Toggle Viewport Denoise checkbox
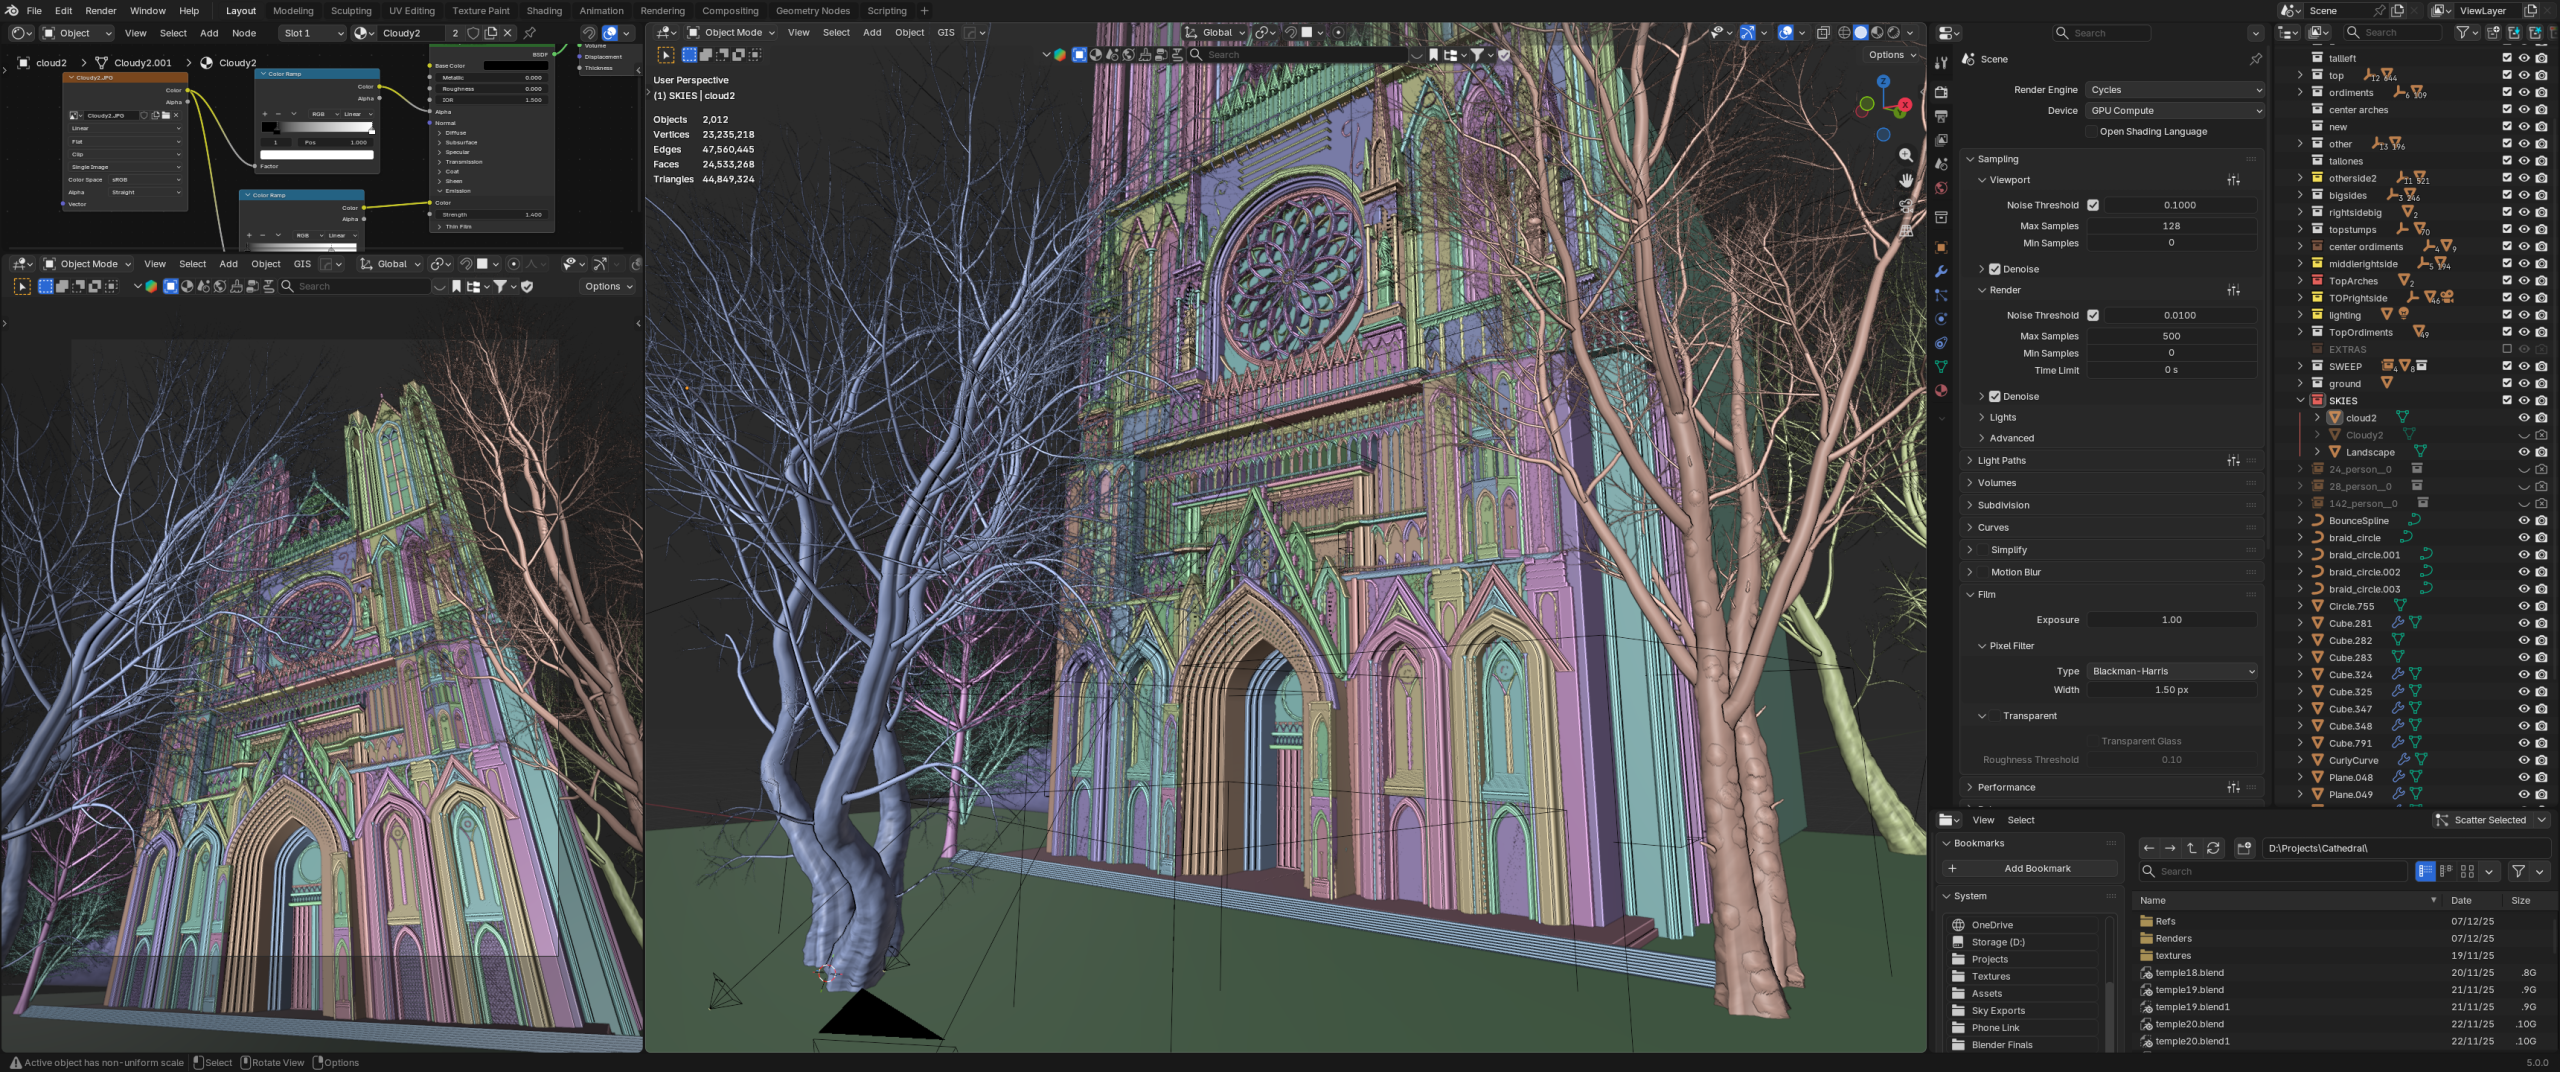 tap(1995, 269)
